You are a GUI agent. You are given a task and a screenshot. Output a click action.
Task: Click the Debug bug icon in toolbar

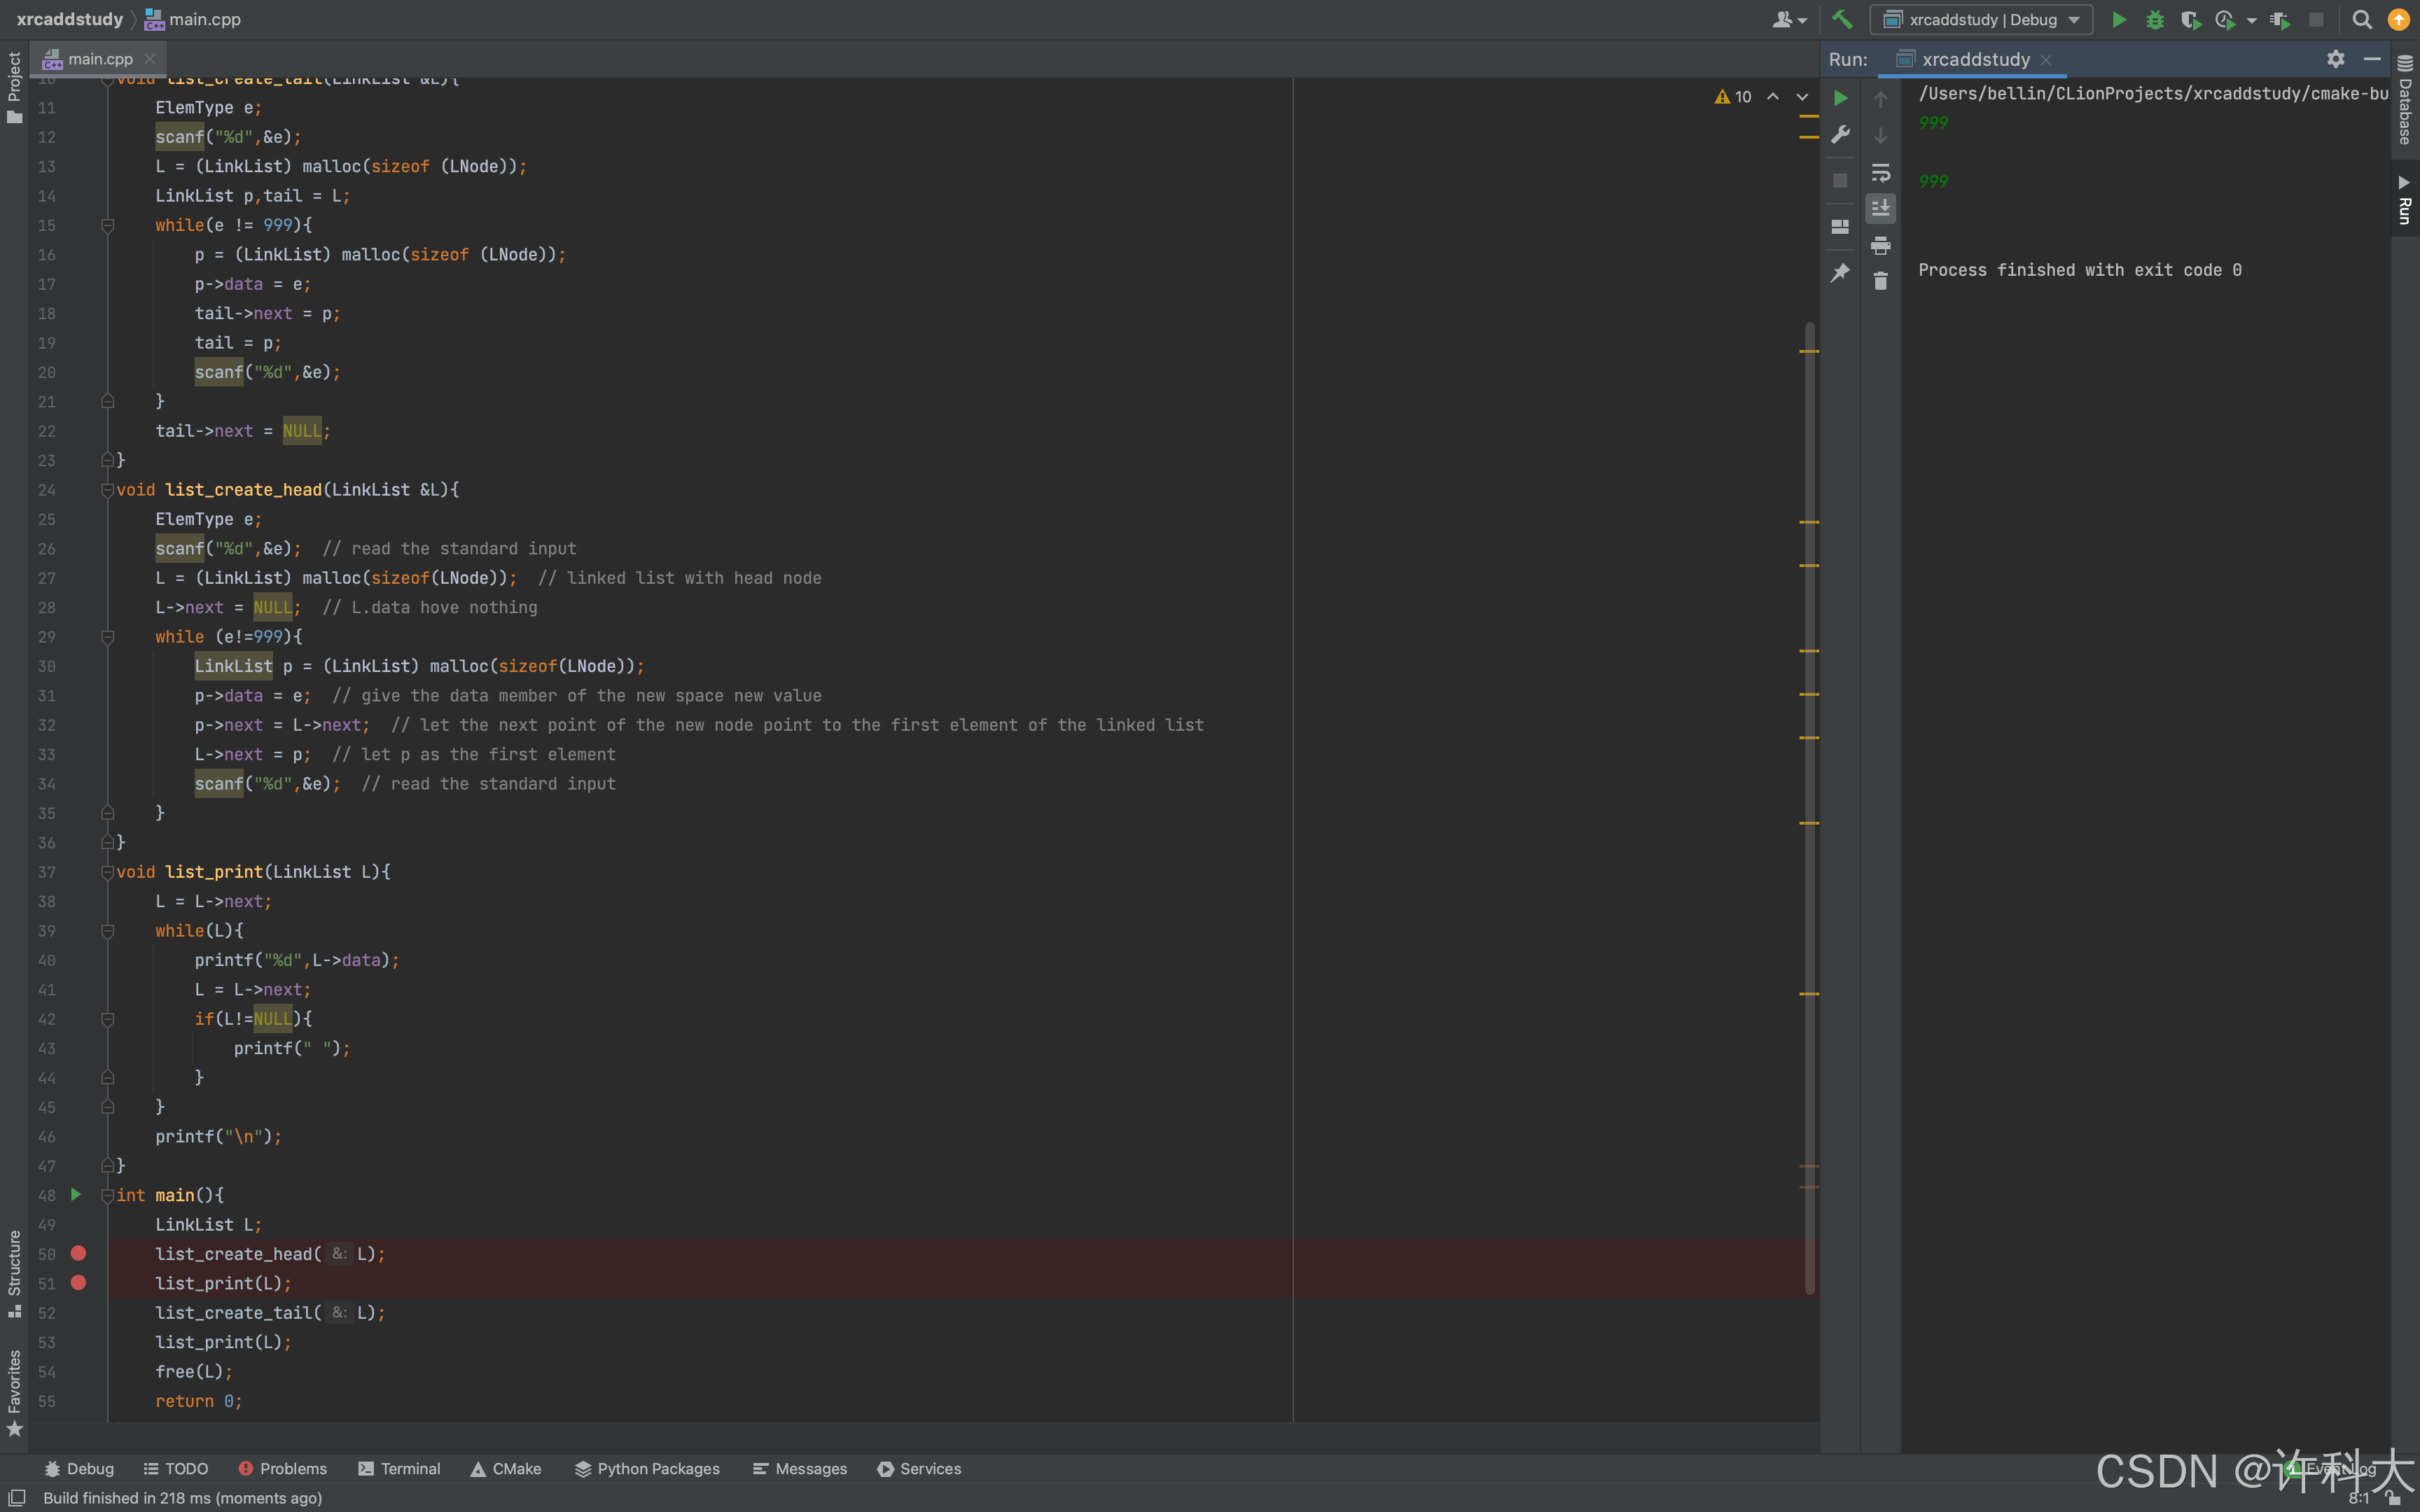pos(2155,19)
